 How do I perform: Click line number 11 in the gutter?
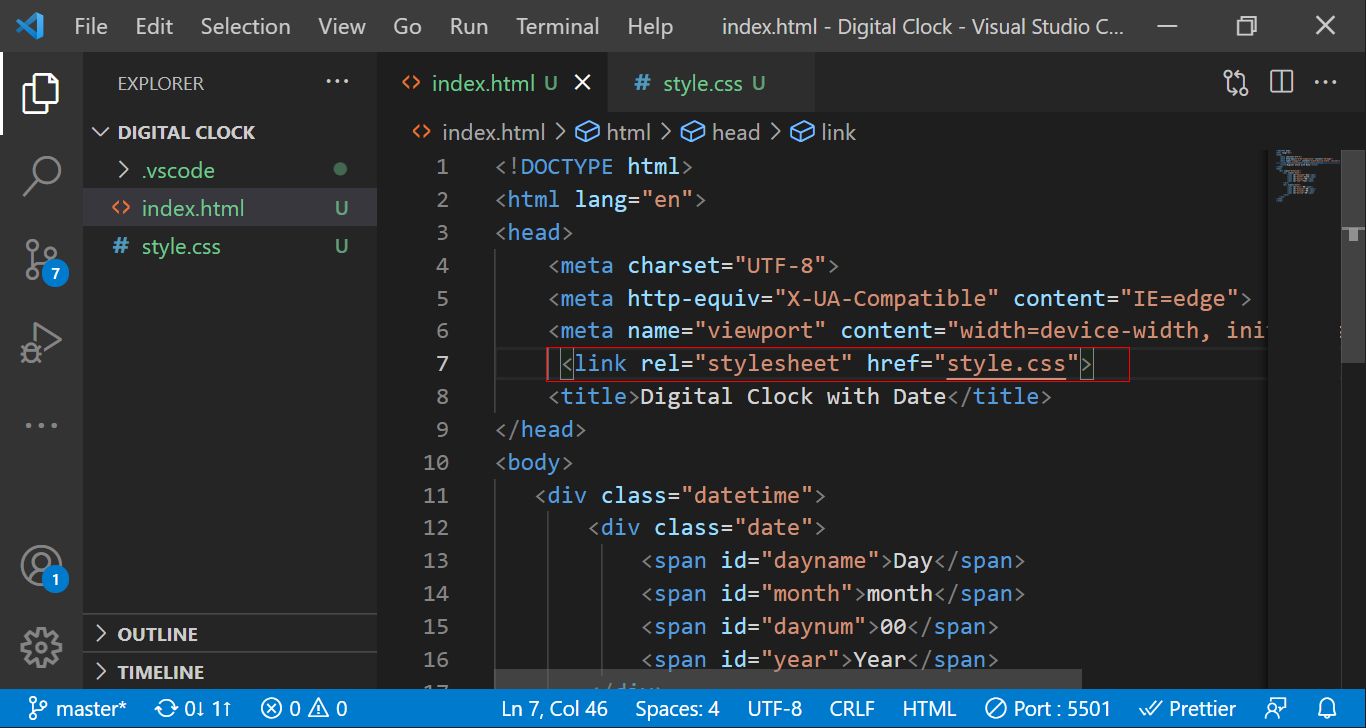436,495
